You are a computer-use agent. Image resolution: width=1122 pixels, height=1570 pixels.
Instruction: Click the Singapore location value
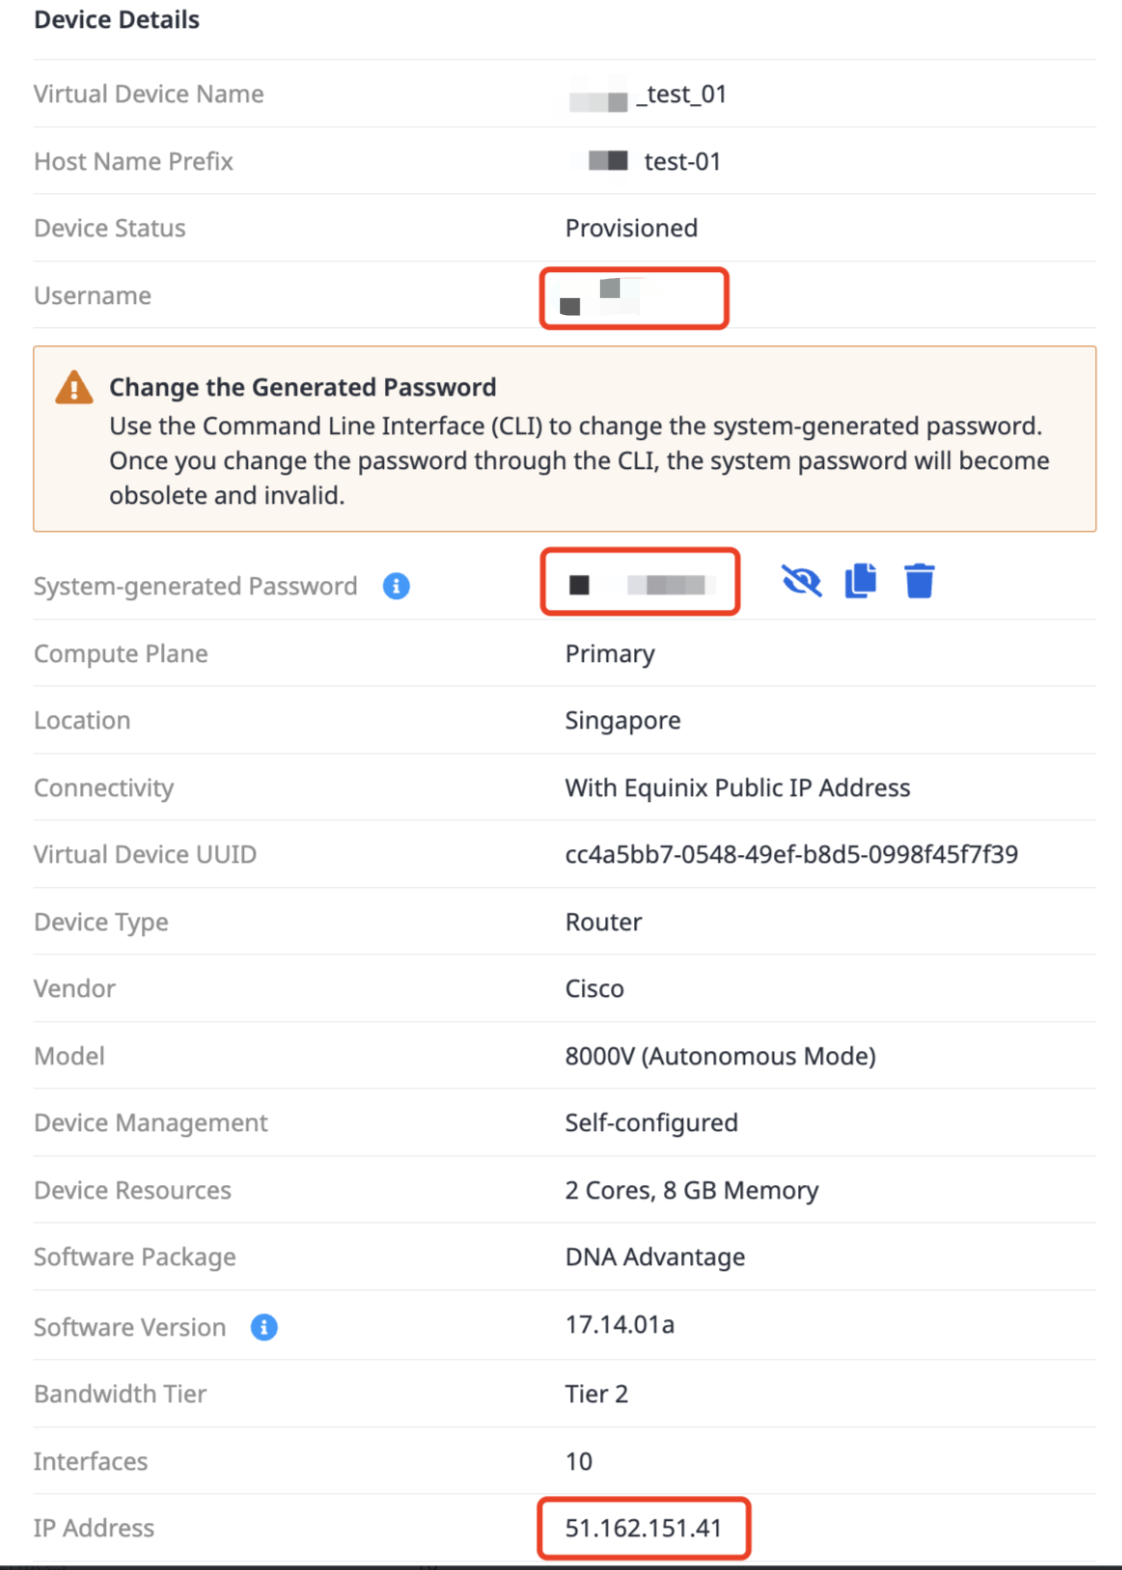click(623, 721)
